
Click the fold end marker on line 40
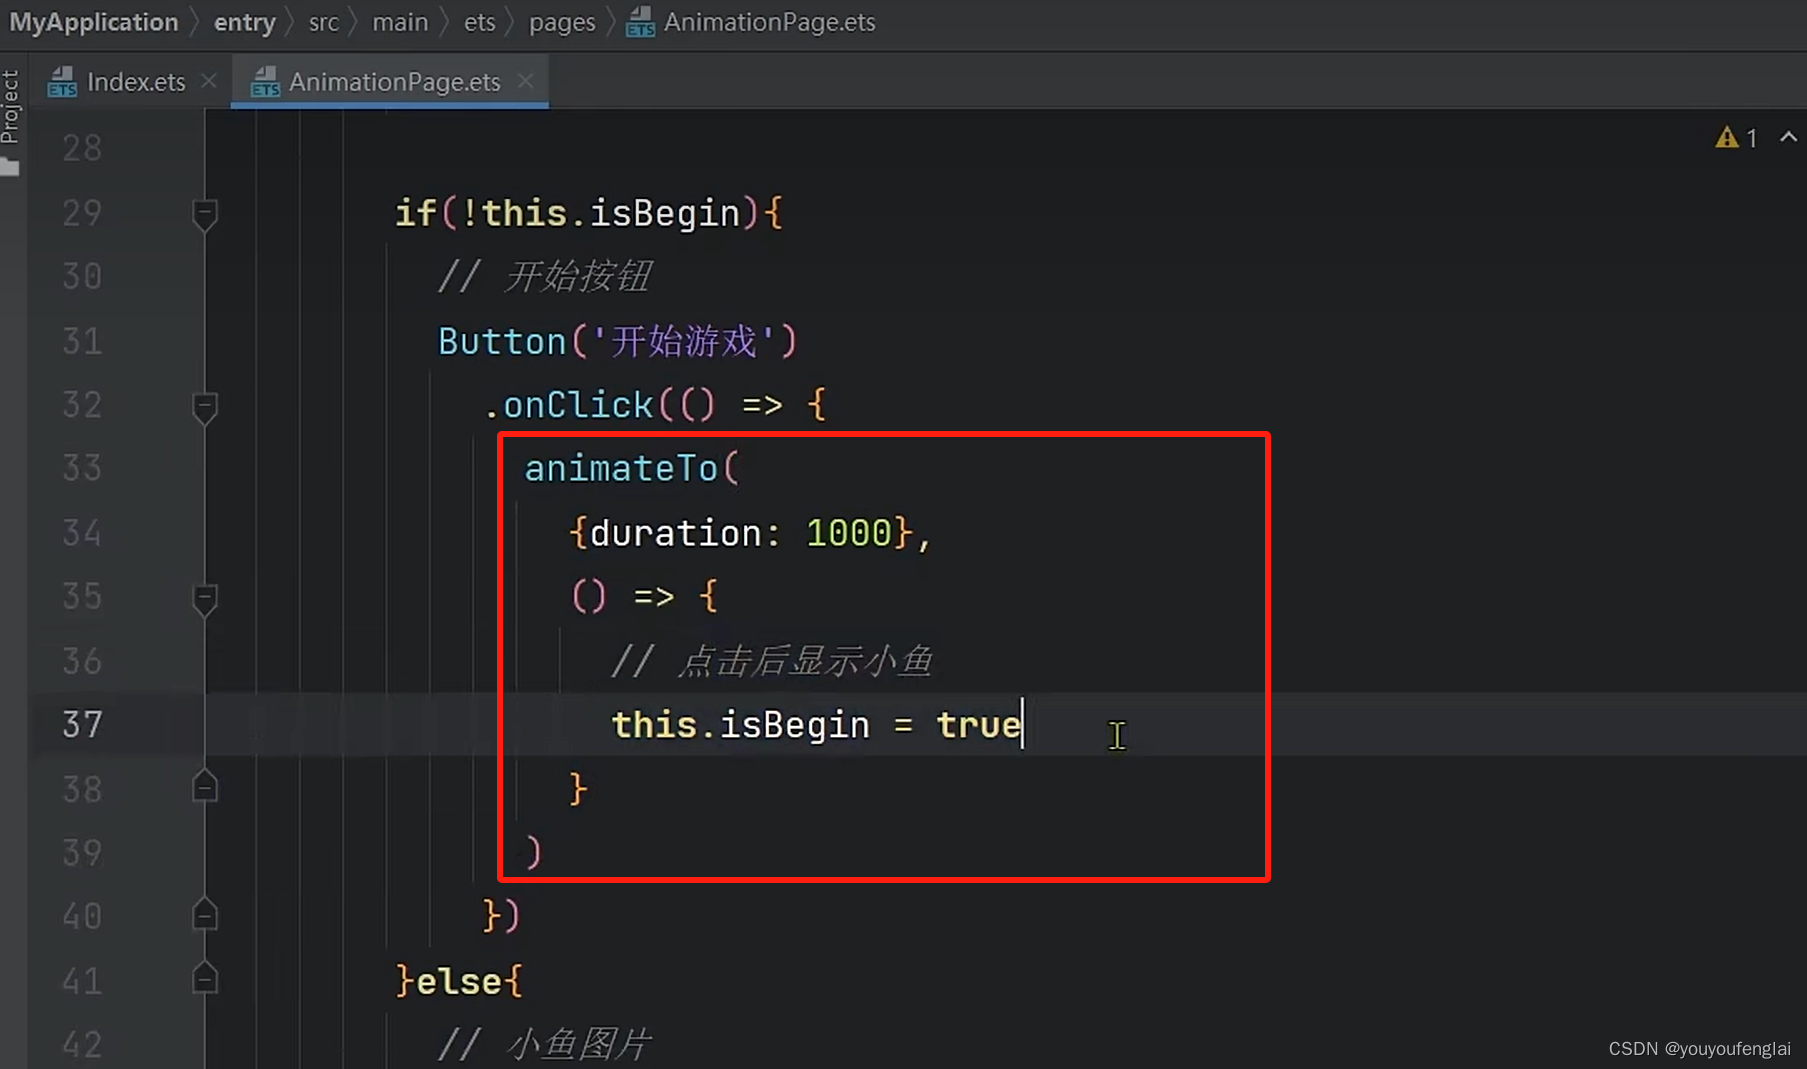coord(205,915)
